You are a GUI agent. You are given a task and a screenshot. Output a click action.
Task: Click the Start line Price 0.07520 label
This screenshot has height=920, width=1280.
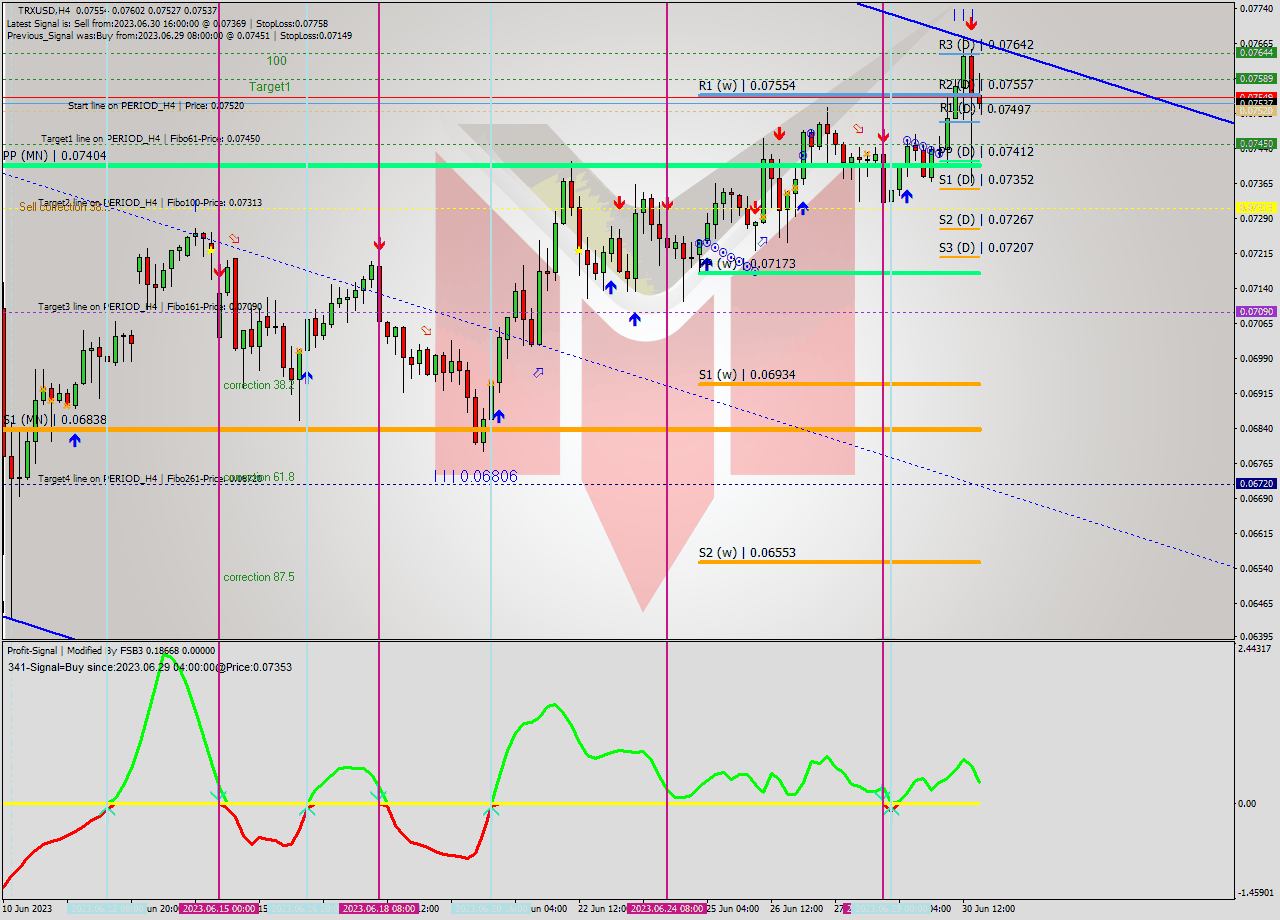pos(156,105)
